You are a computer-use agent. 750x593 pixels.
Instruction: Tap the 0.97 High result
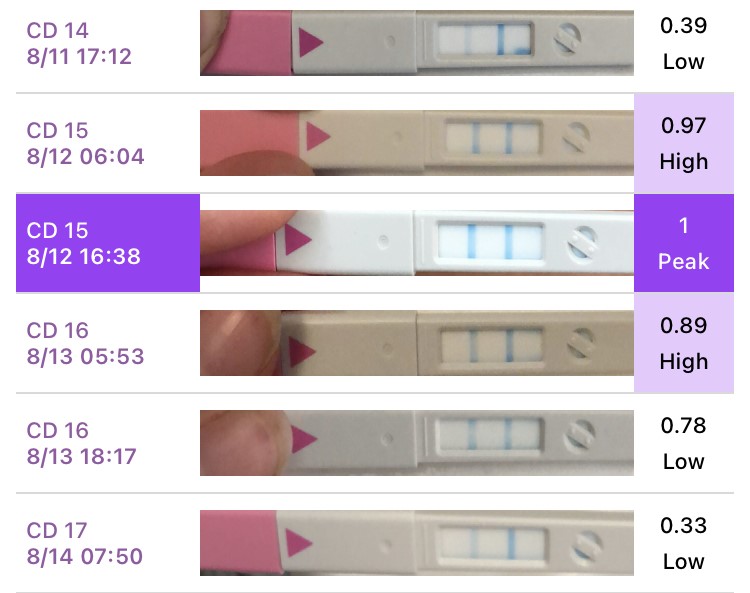(684, 144)
